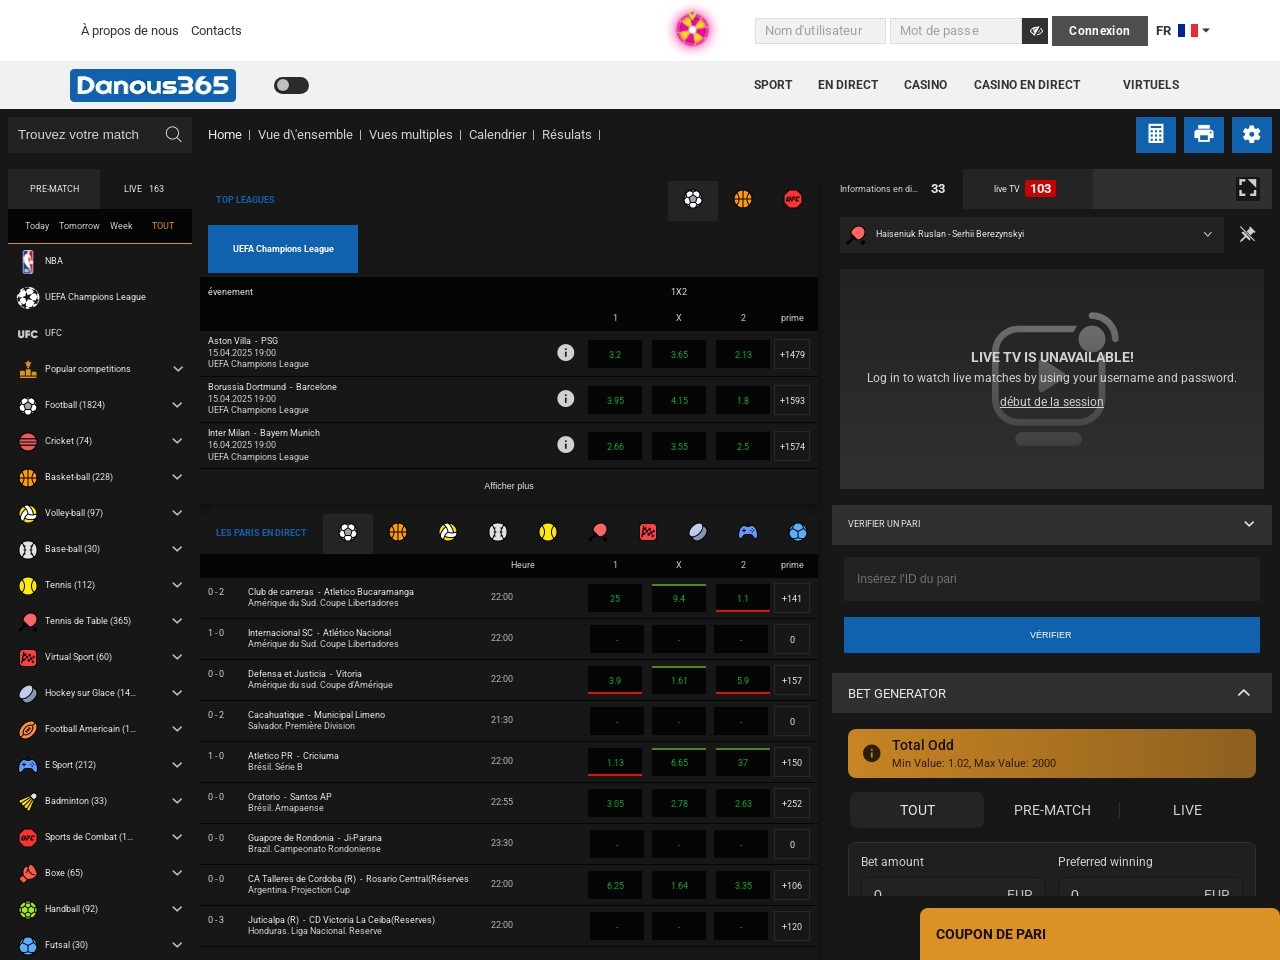Click the spinning promo wheel icon
The width and height of the screenshot is (1280, 960).
pos(692,29)
